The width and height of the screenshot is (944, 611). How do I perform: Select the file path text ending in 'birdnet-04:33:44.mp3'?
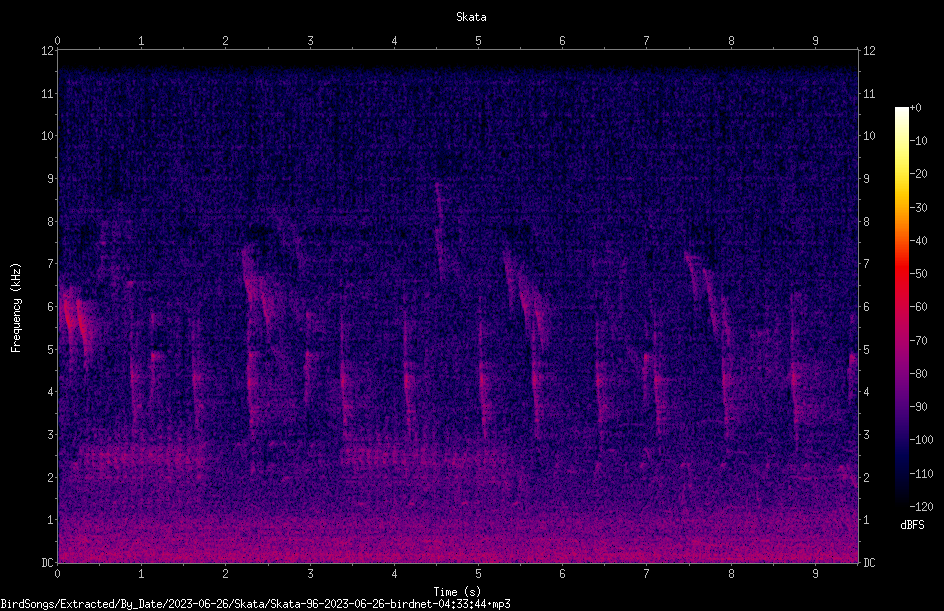pyautogui.click(x=255, y=604)
